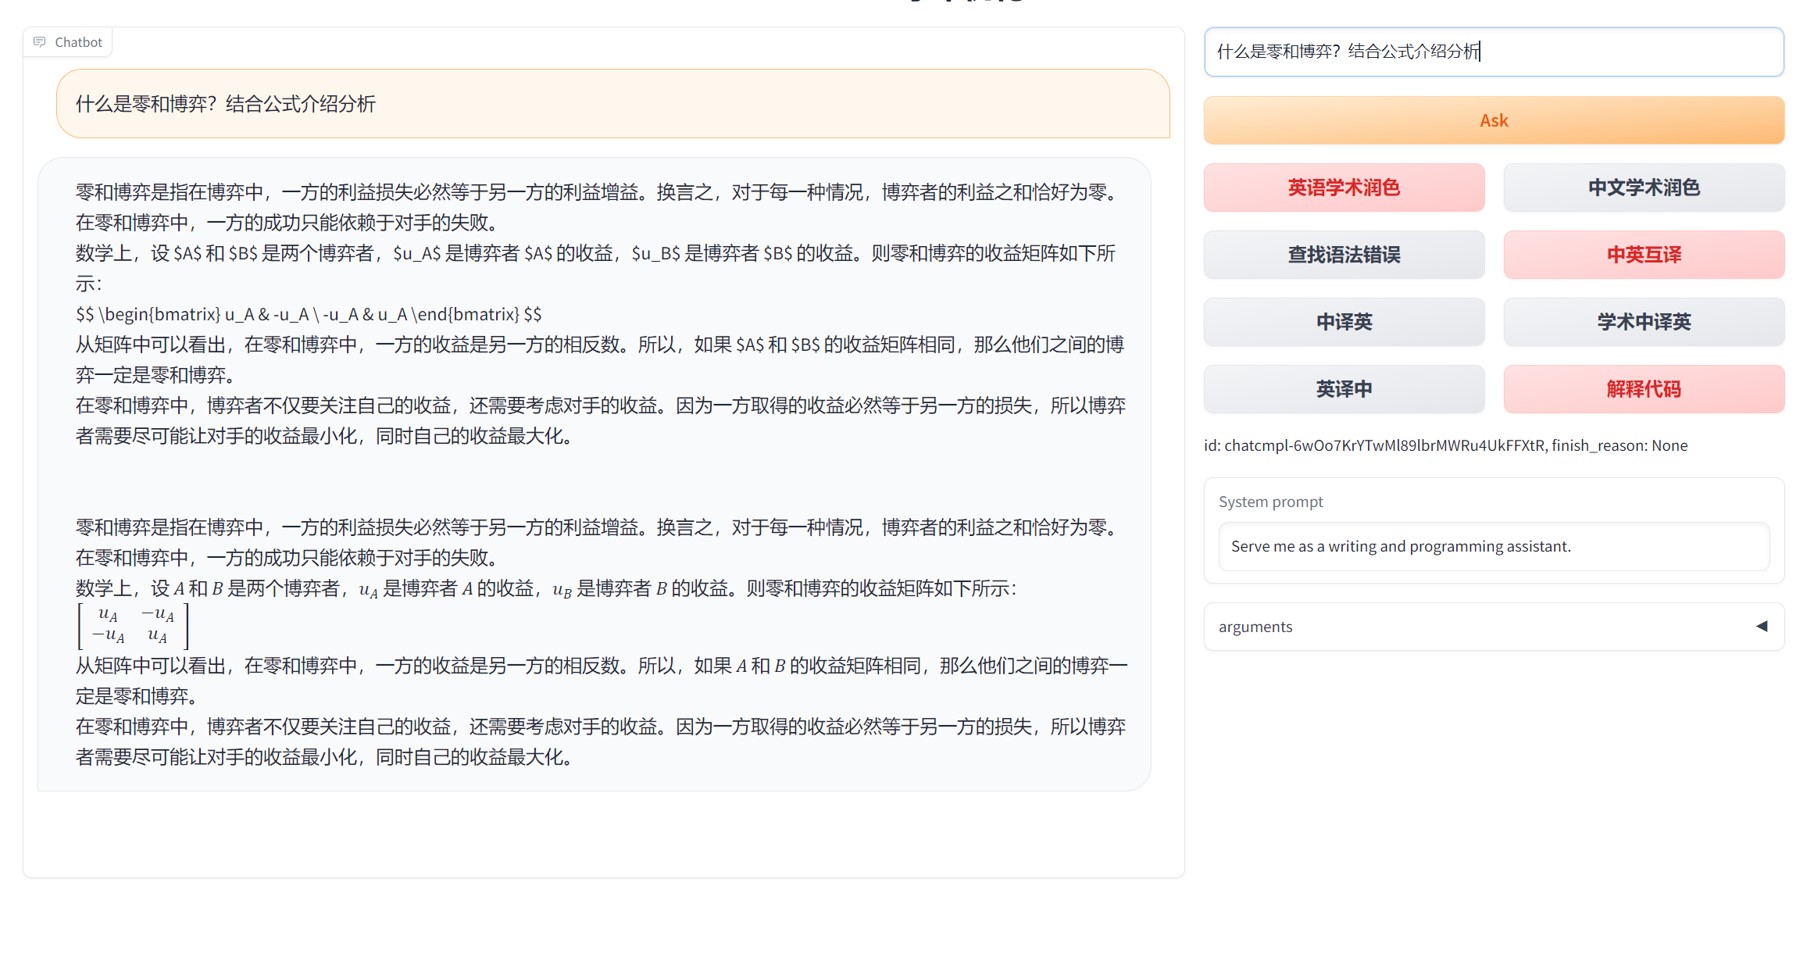Click the chatcmpl id status text

coord(1444,446)
